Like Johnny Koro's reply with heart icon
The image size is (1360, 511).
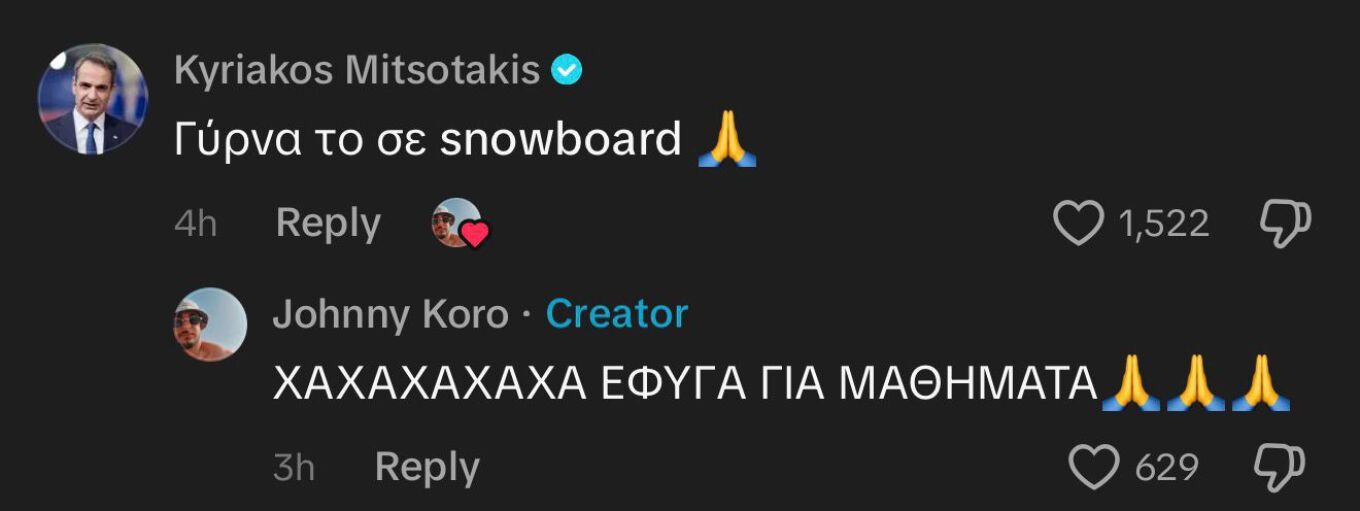[1094, 466]
